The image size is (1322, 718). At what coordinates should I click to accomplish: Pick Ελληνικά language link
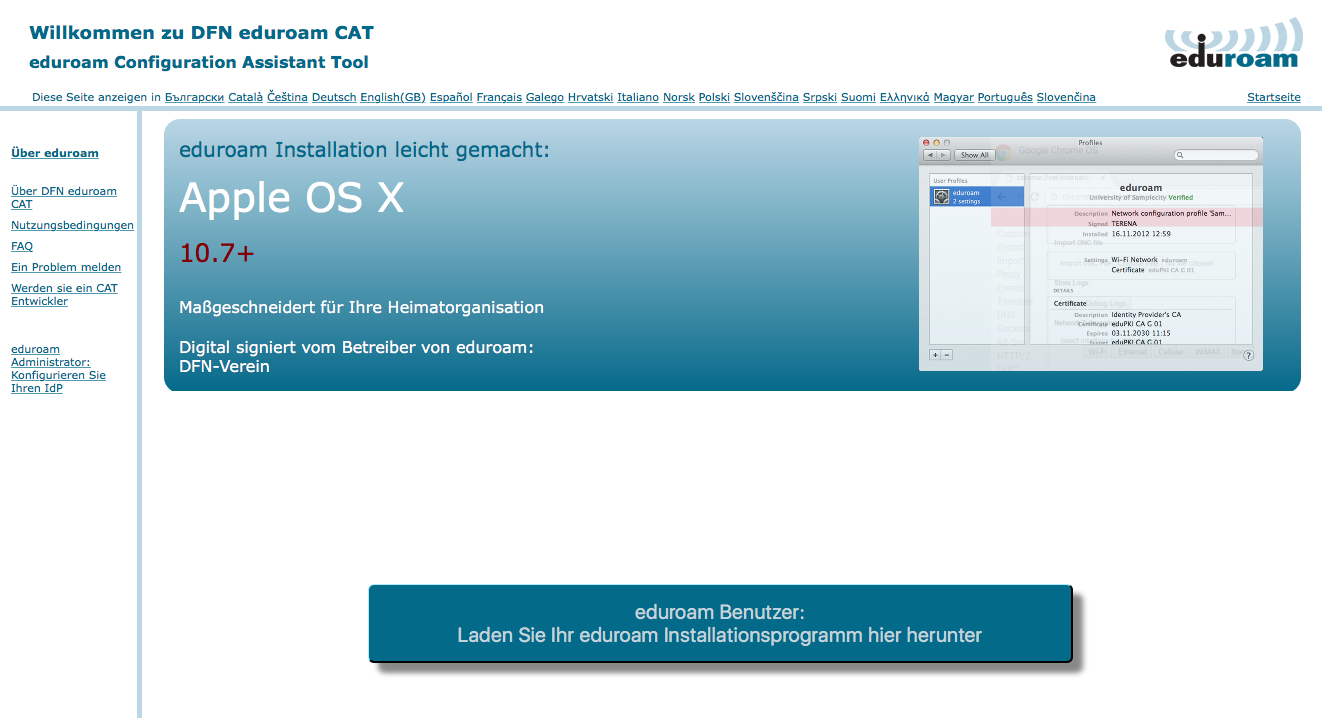[x=905, y=97]
